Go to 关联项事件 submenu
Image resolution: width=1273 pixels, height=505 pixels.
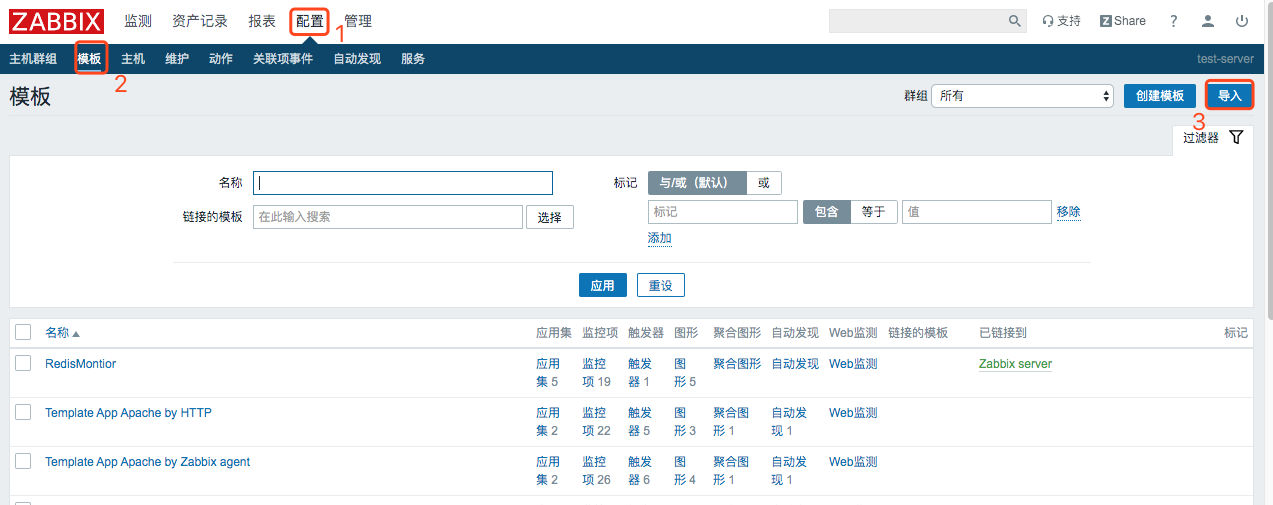(x=283, y=59)
